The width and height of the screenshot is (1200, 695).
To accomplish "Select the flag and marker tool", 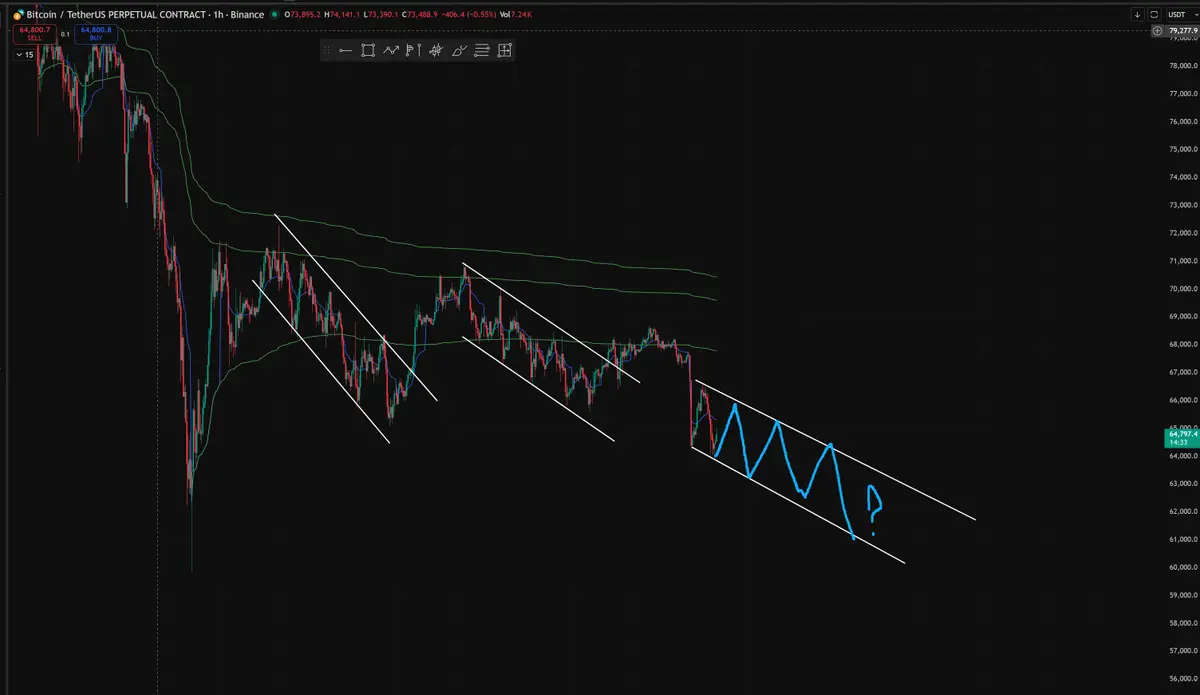I will coord(414,50).
